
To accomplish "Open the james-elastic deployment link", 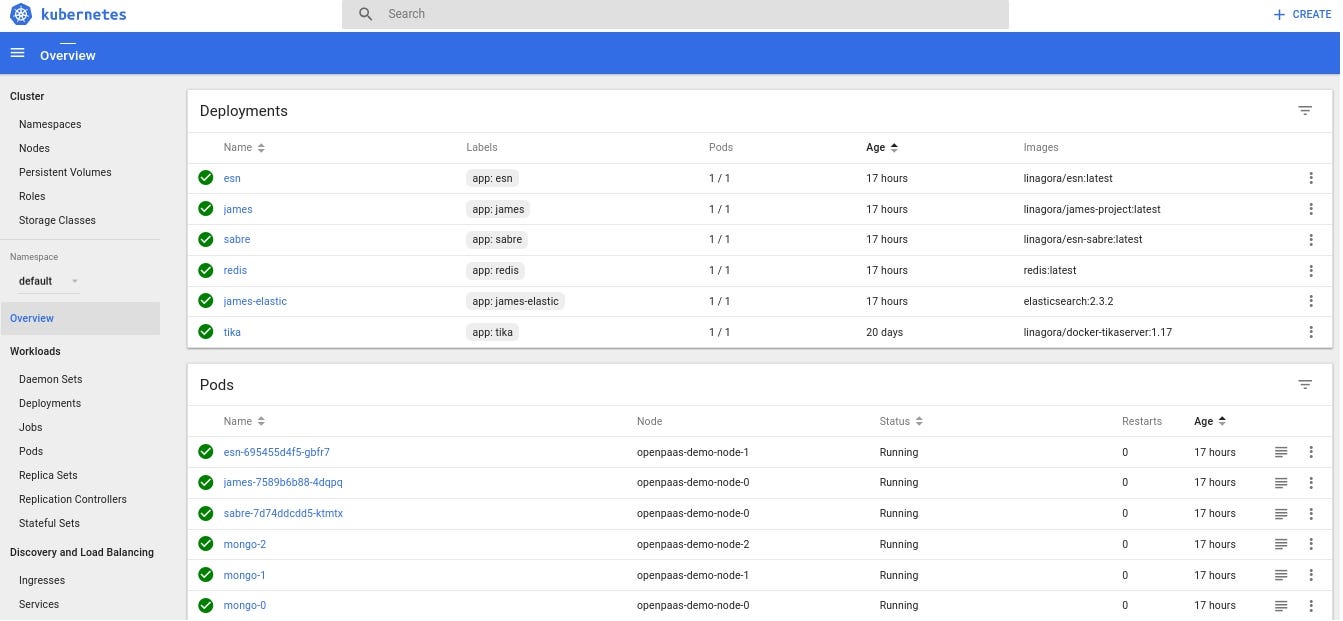I will coord(255,302).
